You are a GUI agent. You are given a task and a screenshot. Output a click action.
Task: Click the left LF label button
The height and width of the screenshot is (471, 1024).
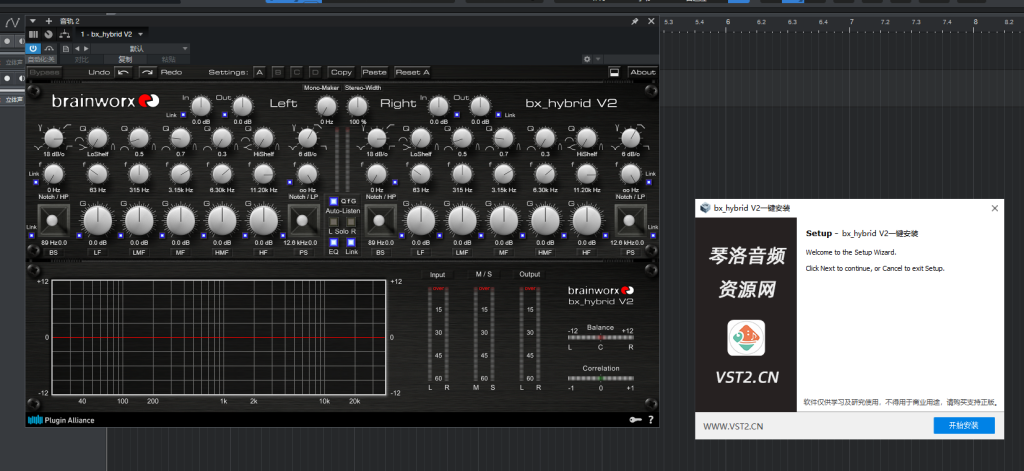[98, 252]
